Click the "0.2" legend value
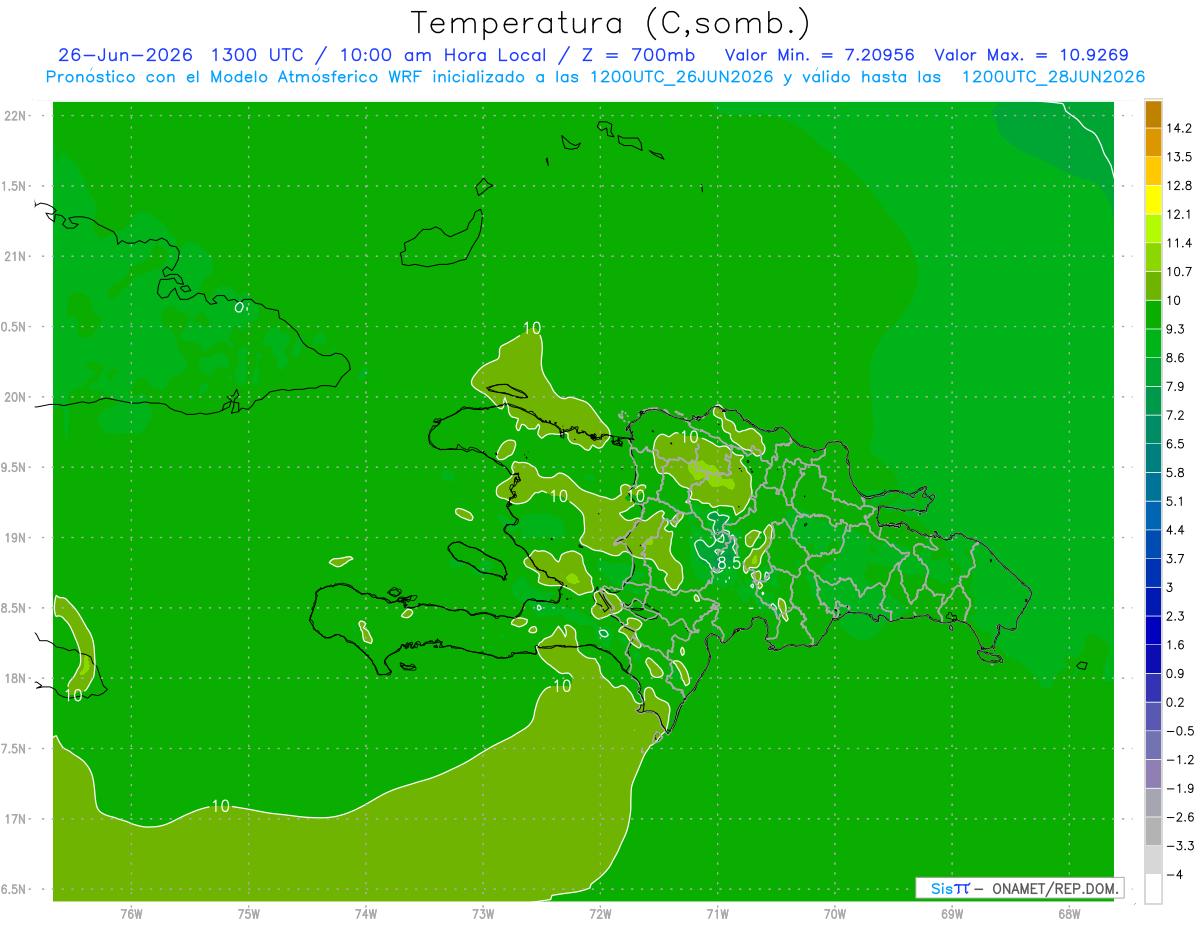 point(1176,702)
